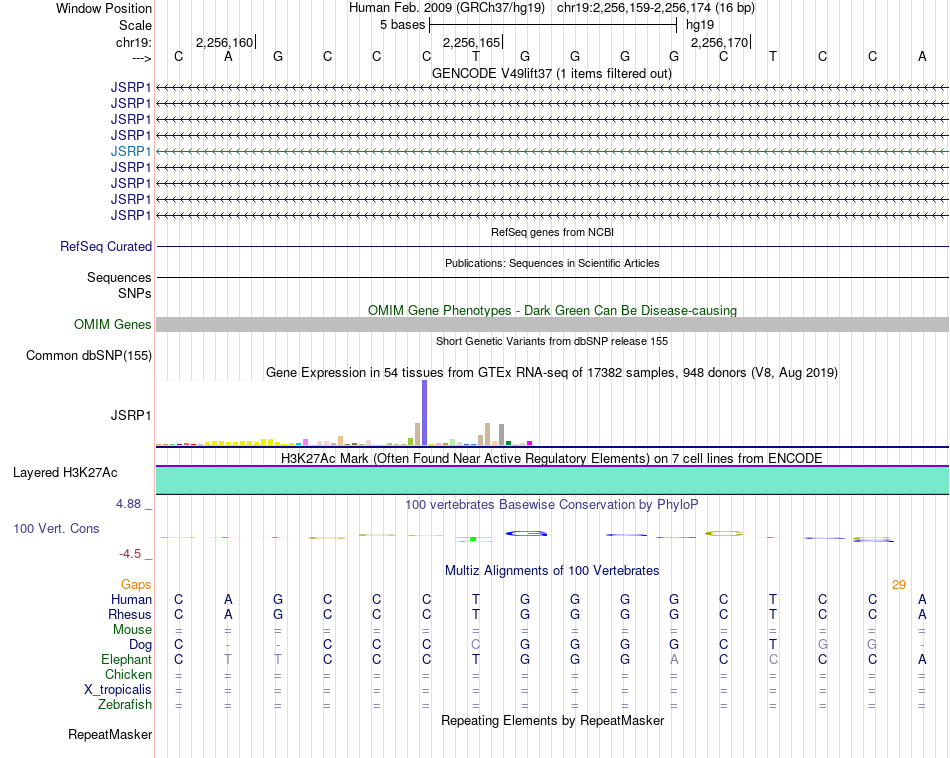Click the orange gap count 29
950x758 pixels.
pyautogui.click(x=899, y=585)
